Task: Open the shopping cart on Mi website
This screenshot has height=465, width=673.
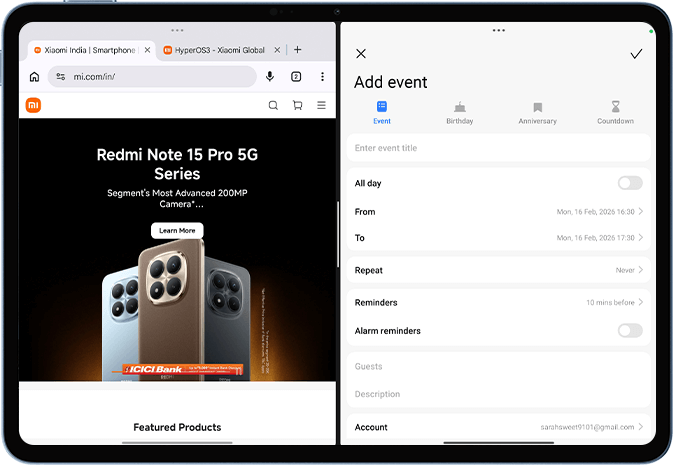Action: pos(297,106)
